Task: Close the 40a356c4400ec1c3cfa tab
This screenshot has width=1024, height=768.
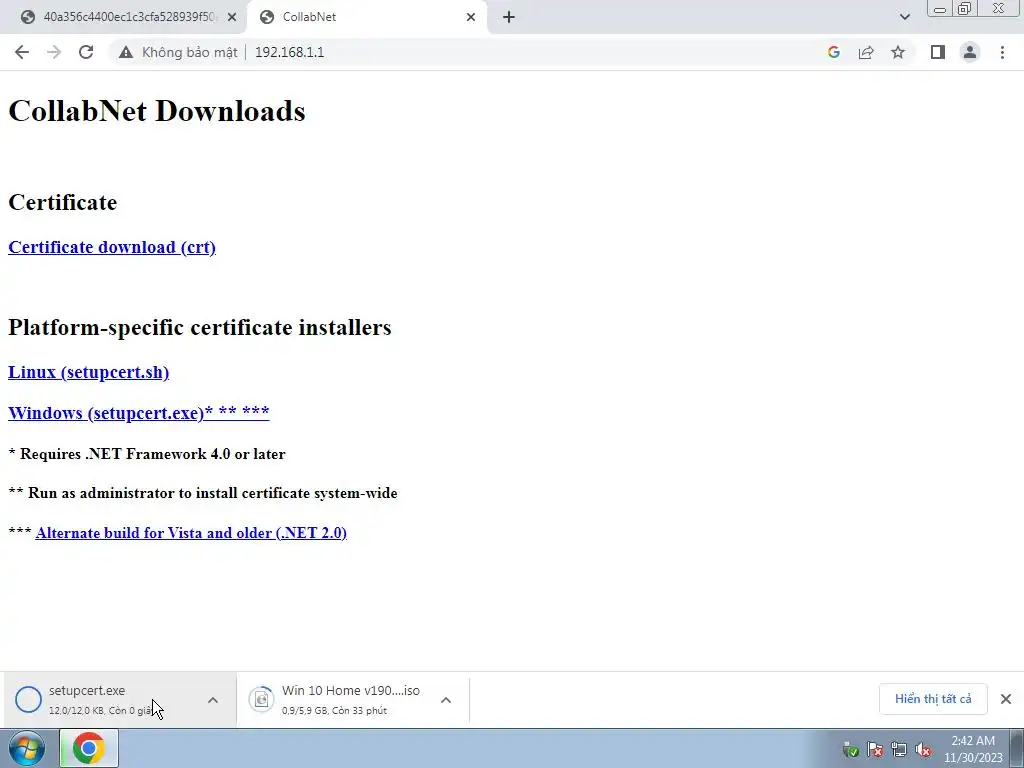Action: pos(231,17)
